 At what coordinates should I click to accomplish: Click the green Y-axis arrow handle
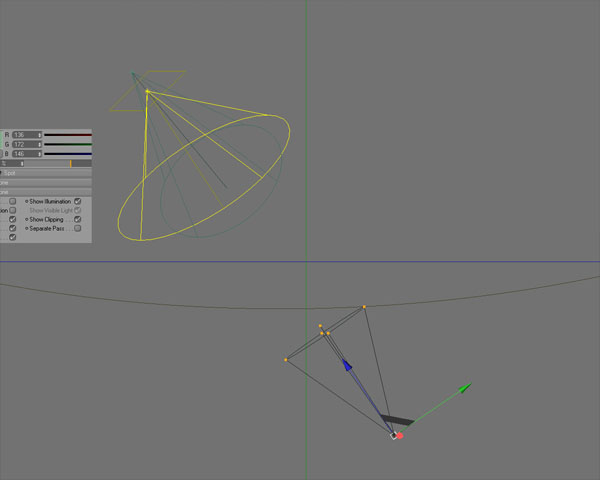point(465,388)
